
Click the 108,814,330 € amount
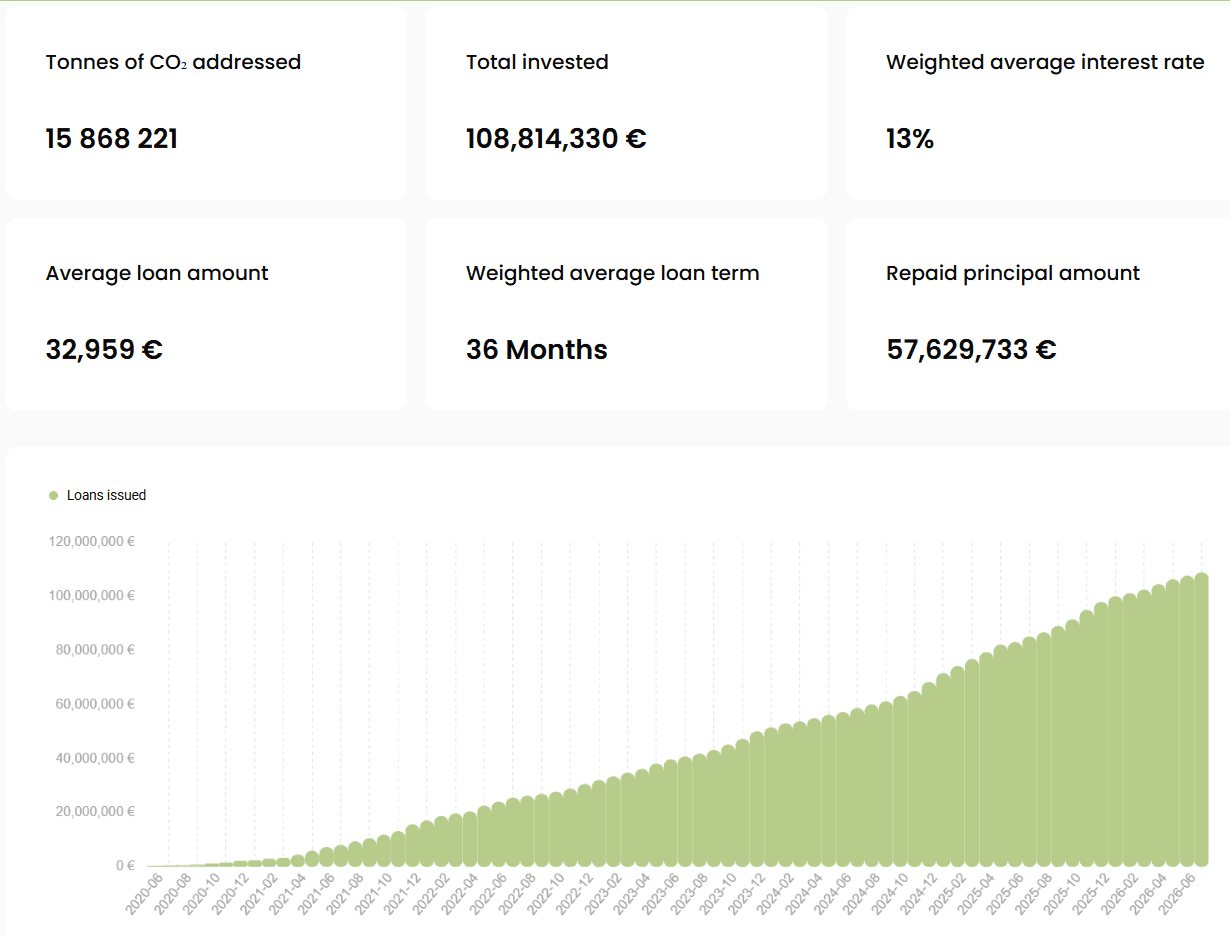tap(556, 139)
